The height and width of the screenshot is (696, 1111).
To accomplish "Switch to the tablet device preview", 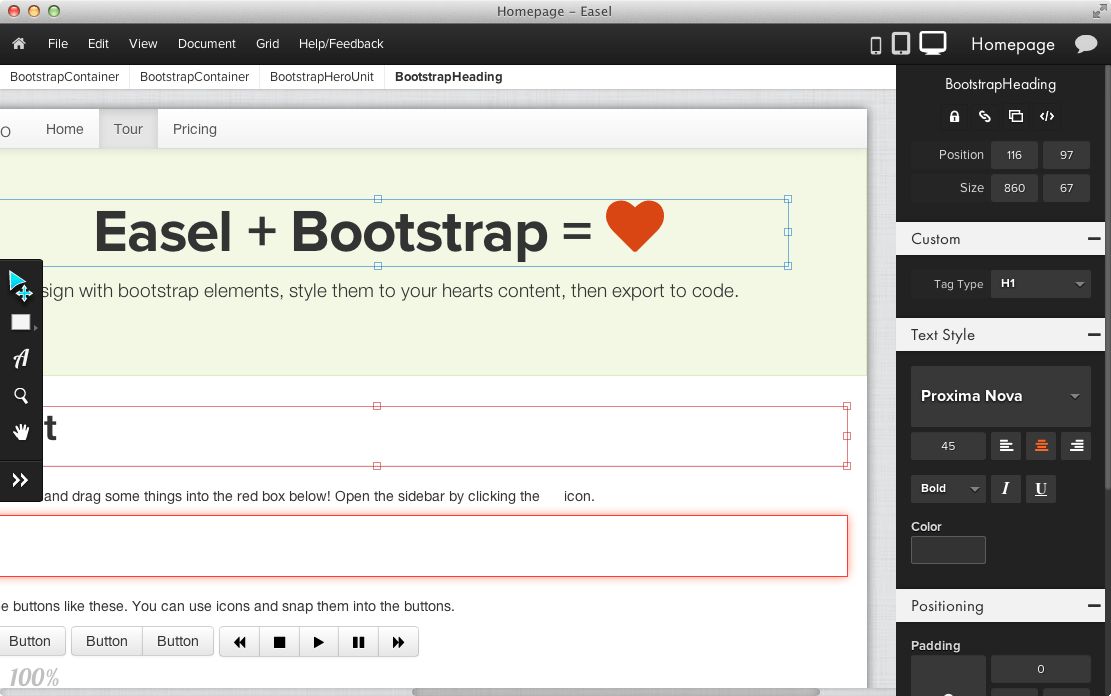I will pos(901,44).
